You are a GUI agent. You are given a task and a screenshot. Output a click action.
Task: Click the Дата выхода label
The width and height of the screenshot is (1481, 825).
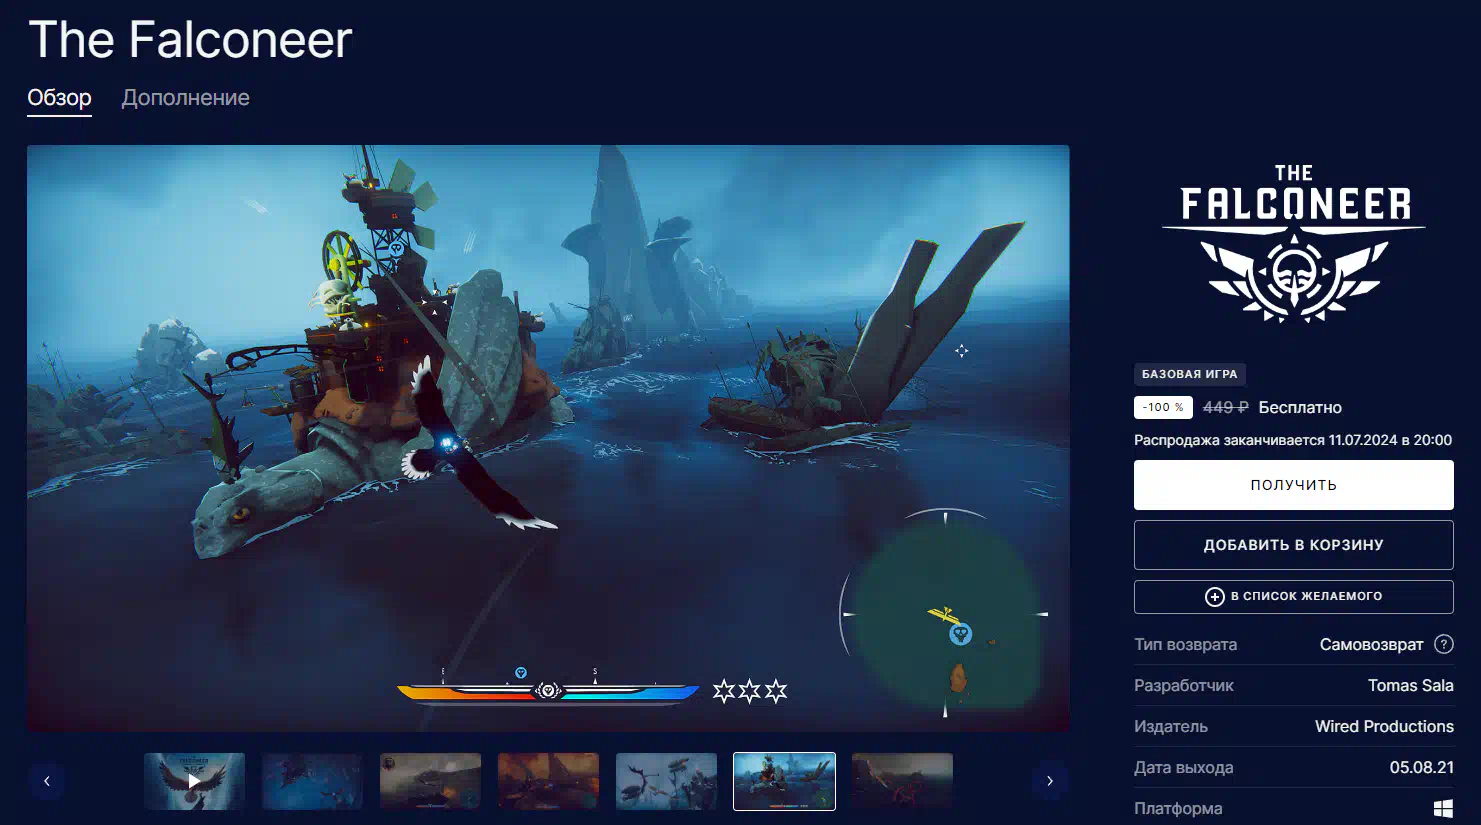click(1183, 767)
